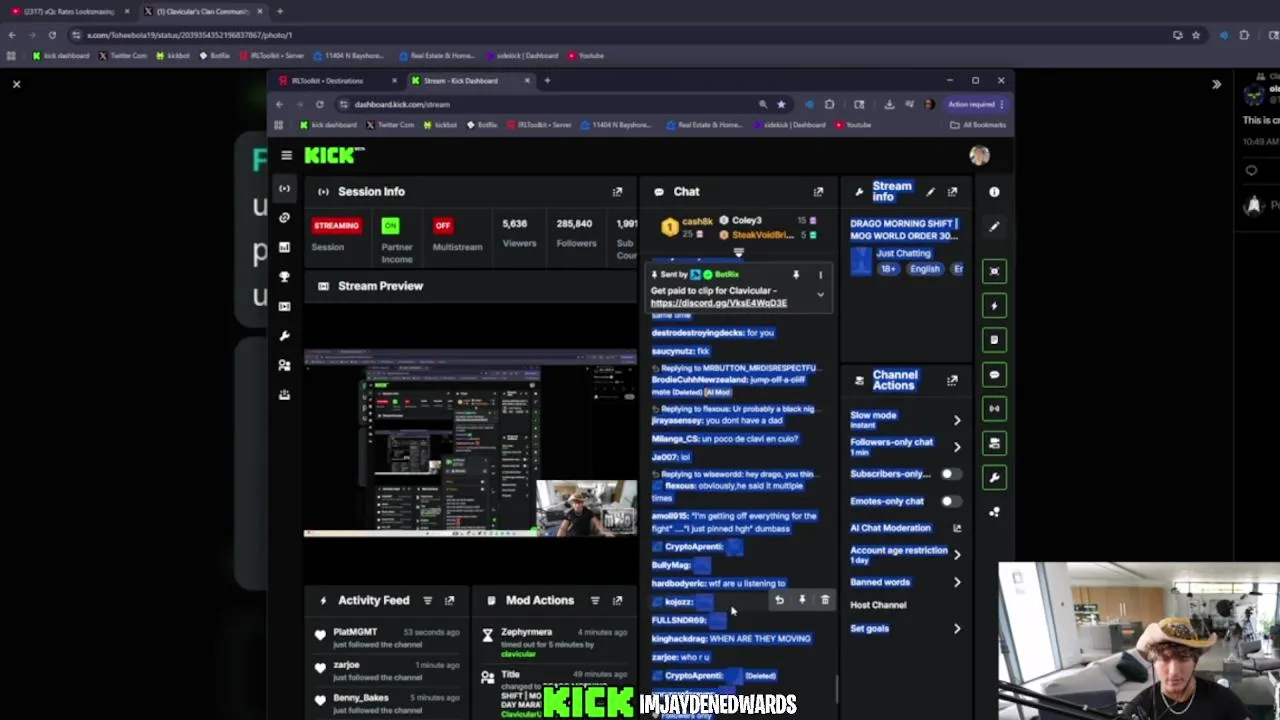This screenshot has width=1280, height=720.
Task: Reply to kojozz's chat message
Action: pos(780,600)
